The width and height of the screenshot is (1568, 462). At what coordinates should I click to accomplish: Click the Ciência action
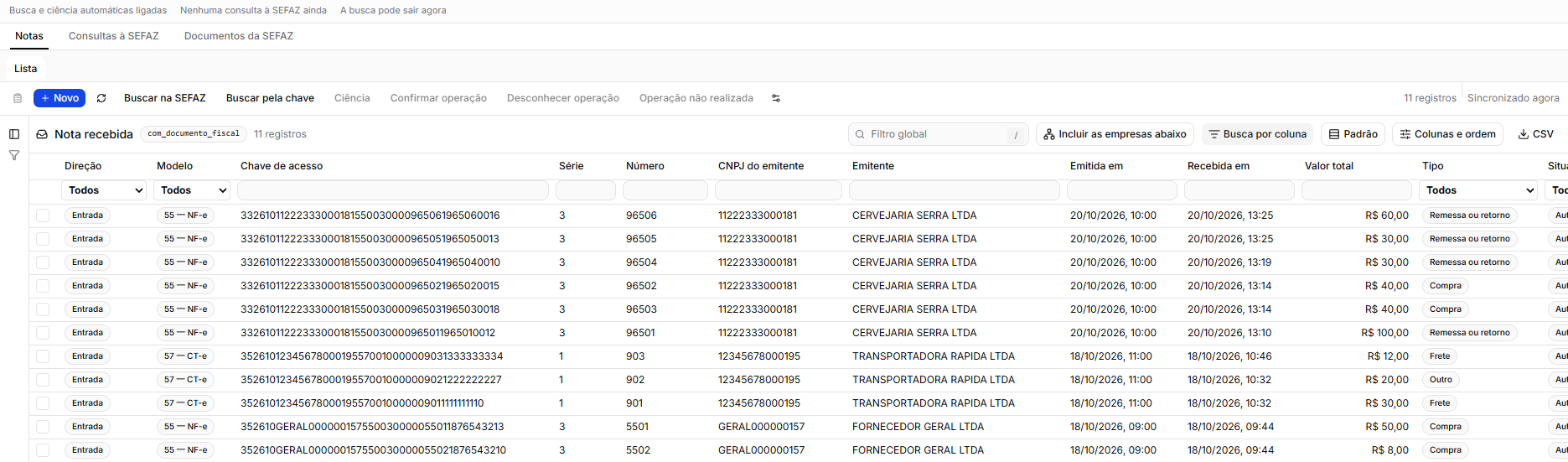352,98
